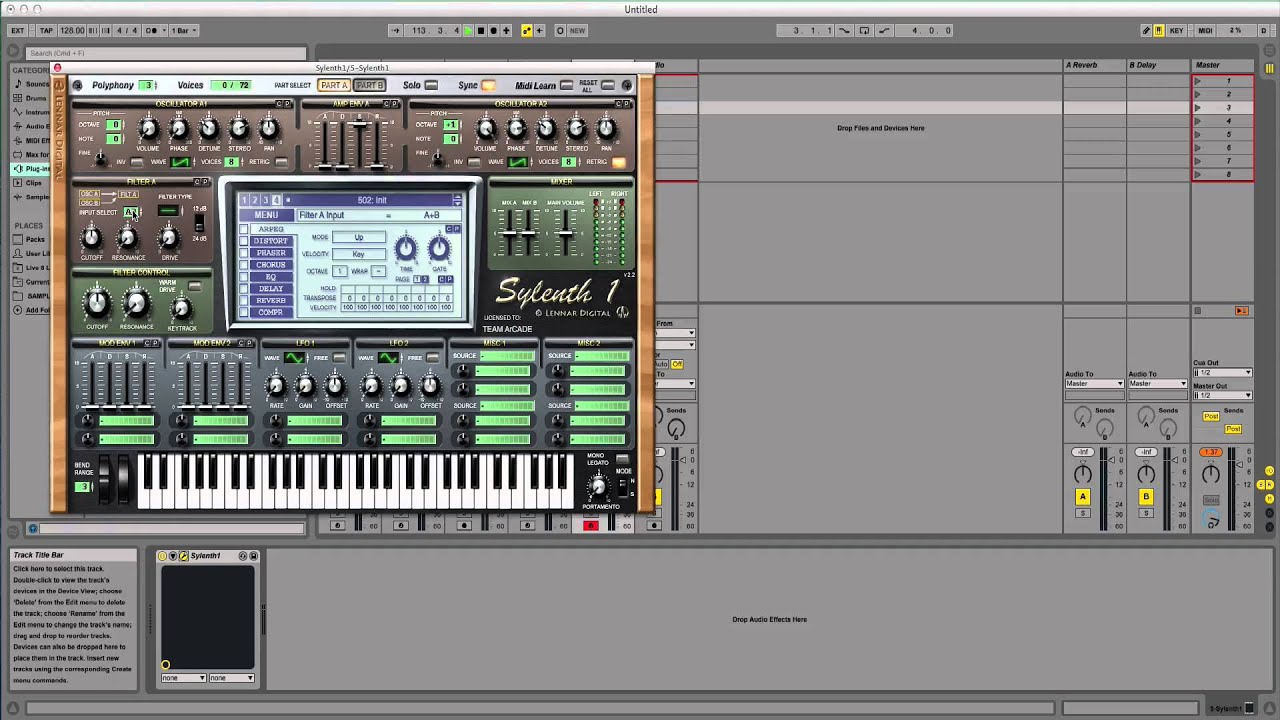Viewport: 1280px width, 720px height.
Task: Click the punch-in switch icon
Action: (x=843, y=30)
